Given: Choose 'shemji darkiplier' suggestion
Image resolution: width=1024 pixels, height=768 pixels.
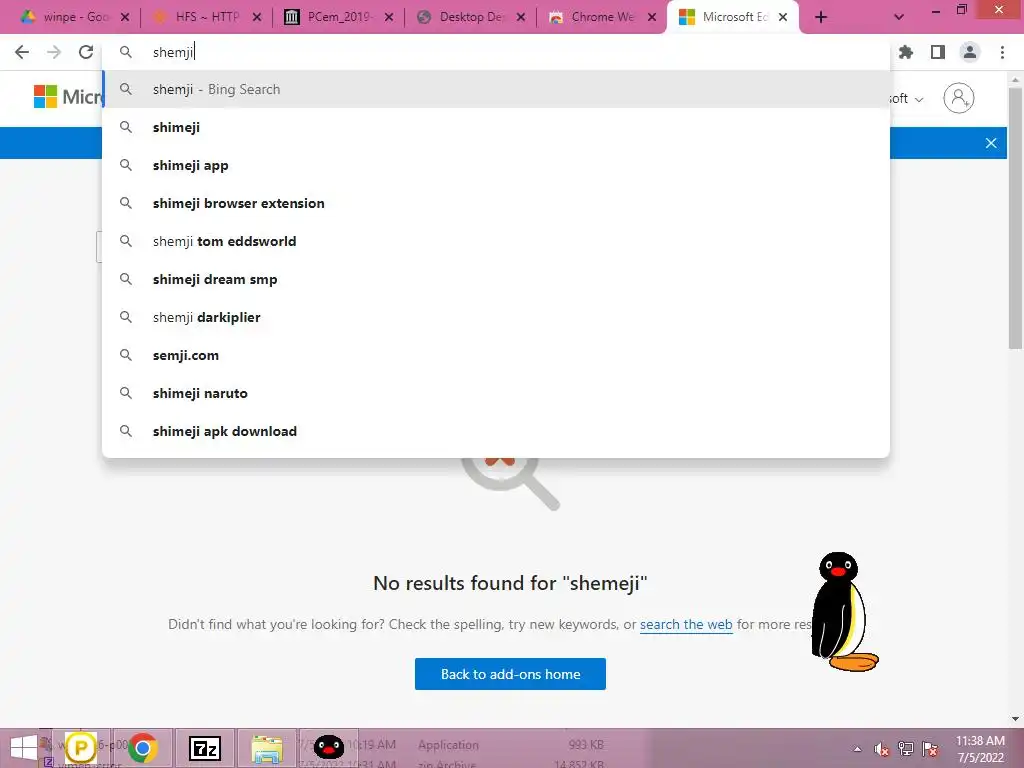Looking at the screenshot, I should point(496,317).
